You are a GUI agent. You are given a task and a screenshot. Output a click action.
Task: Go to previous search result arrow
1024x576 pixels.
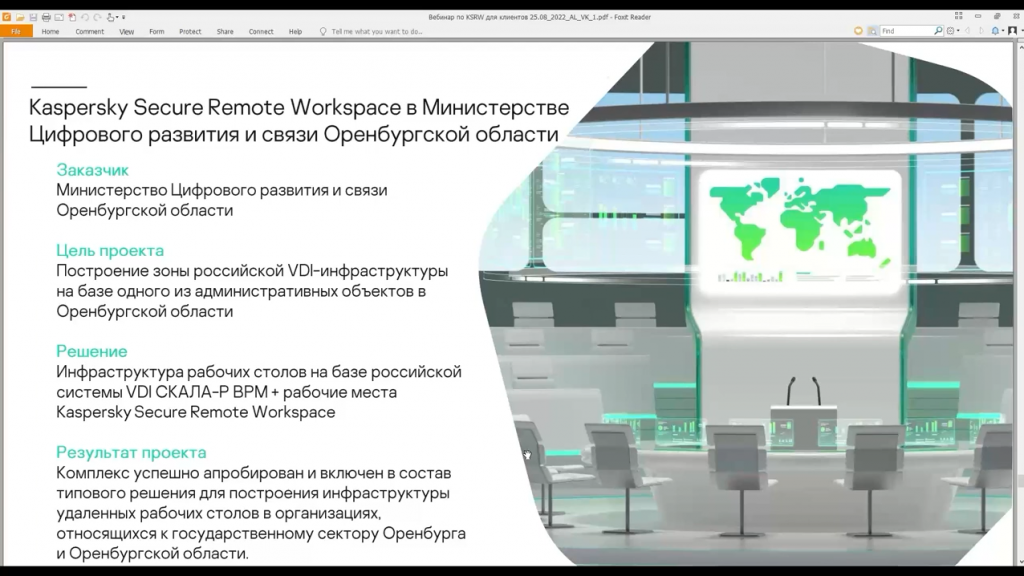pos(967,31)
